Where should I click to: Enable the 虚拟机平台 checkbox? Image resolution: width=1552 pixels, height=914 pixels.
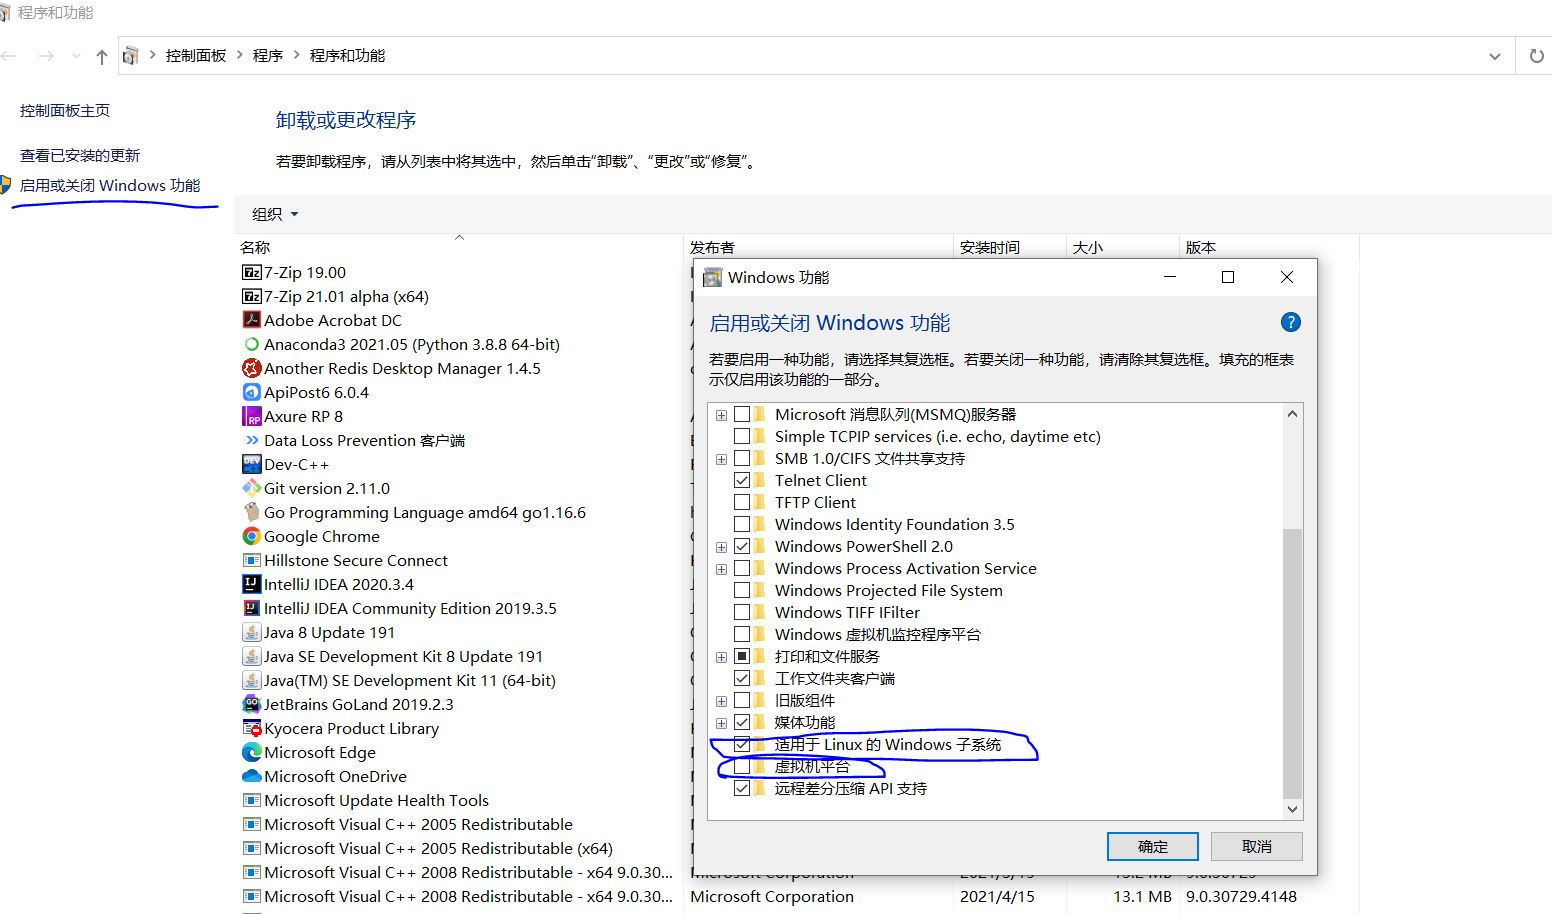tap(742, 766)
